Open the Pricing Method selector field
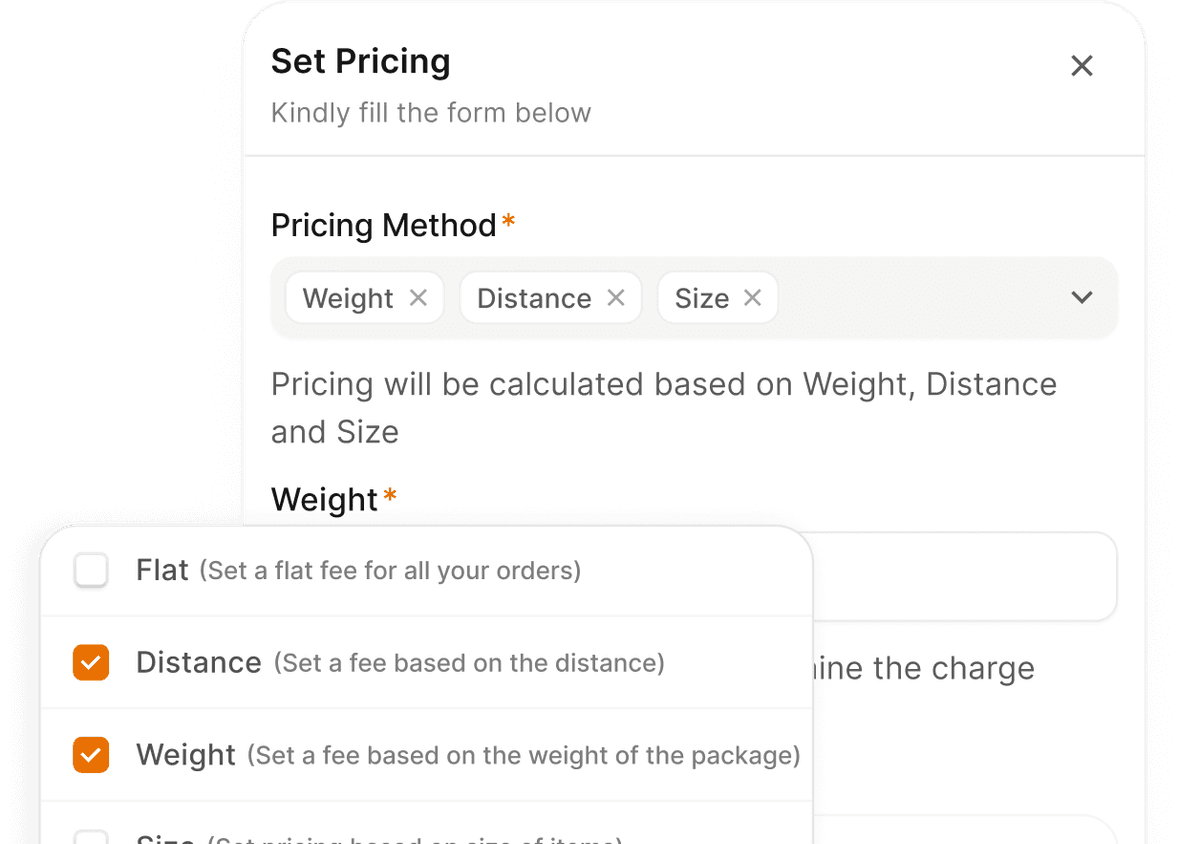Screen dimensions: 1200x844 click(900, 297)
